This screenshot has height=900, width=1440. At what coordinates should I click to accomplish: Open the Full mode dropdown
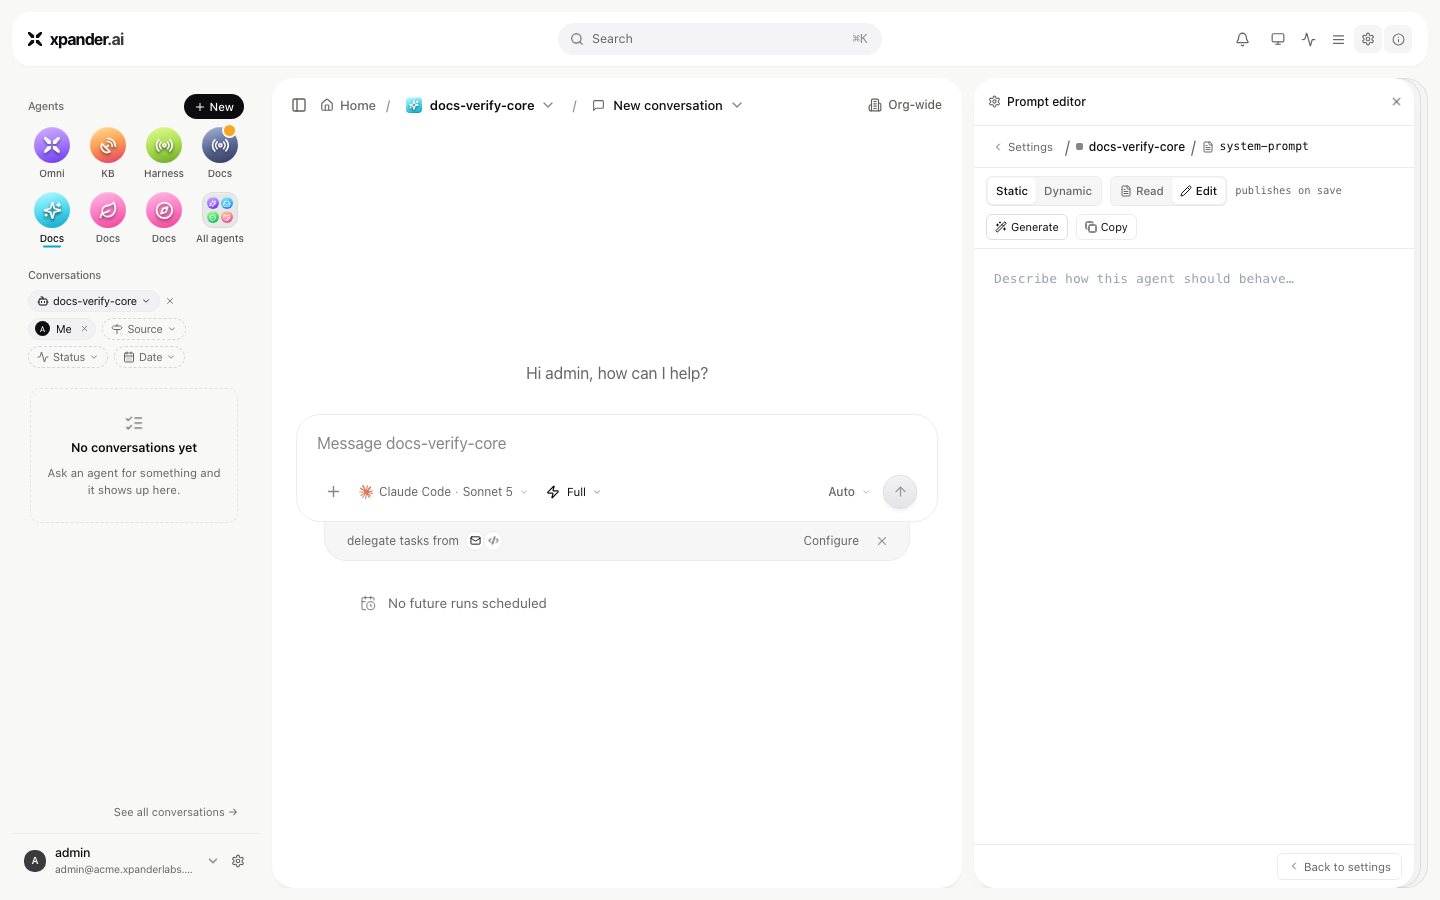pos(574,492)
